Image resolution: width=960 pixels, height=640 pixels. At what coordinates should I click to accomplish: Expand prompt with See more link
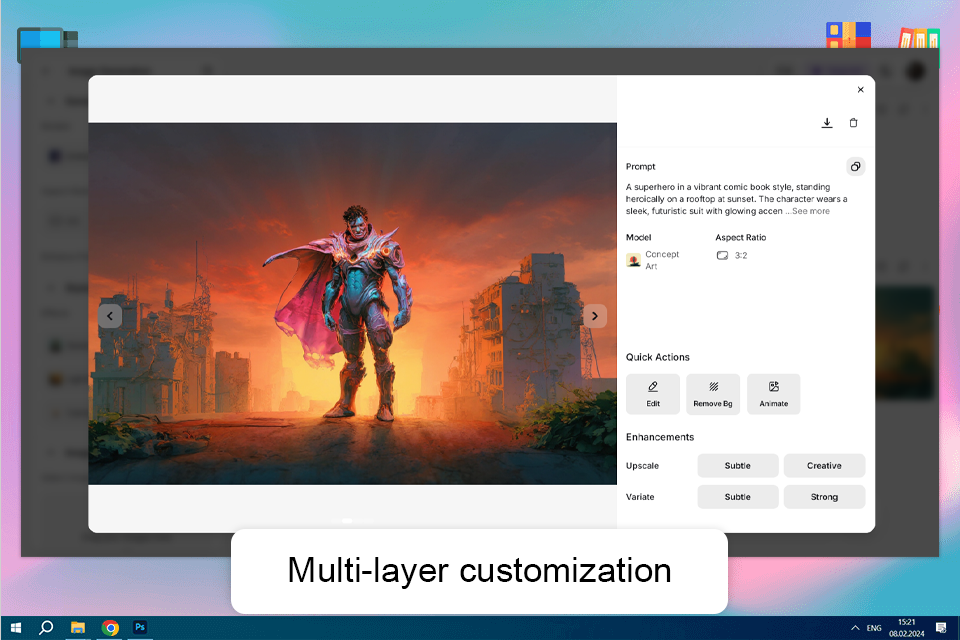(x=811, y=211)
